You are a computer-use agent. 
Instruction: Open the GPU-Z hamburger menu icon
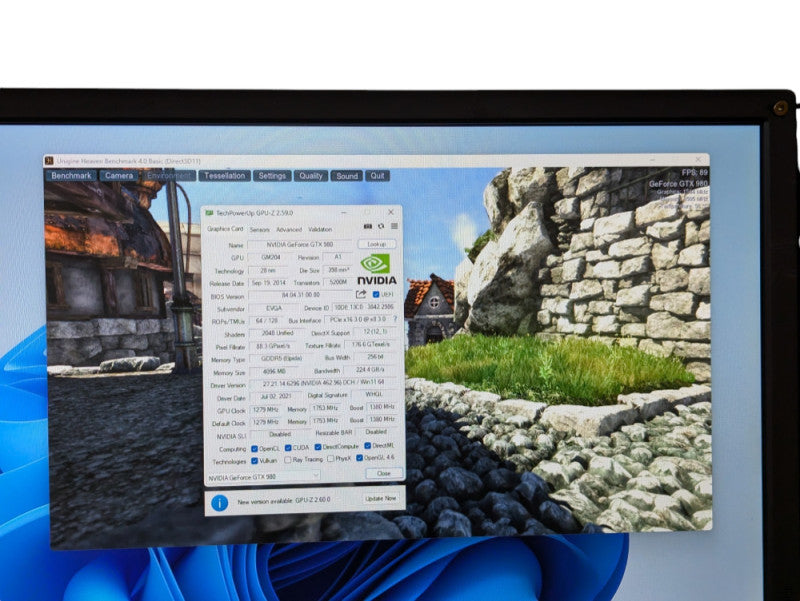(x=394, y=226)
